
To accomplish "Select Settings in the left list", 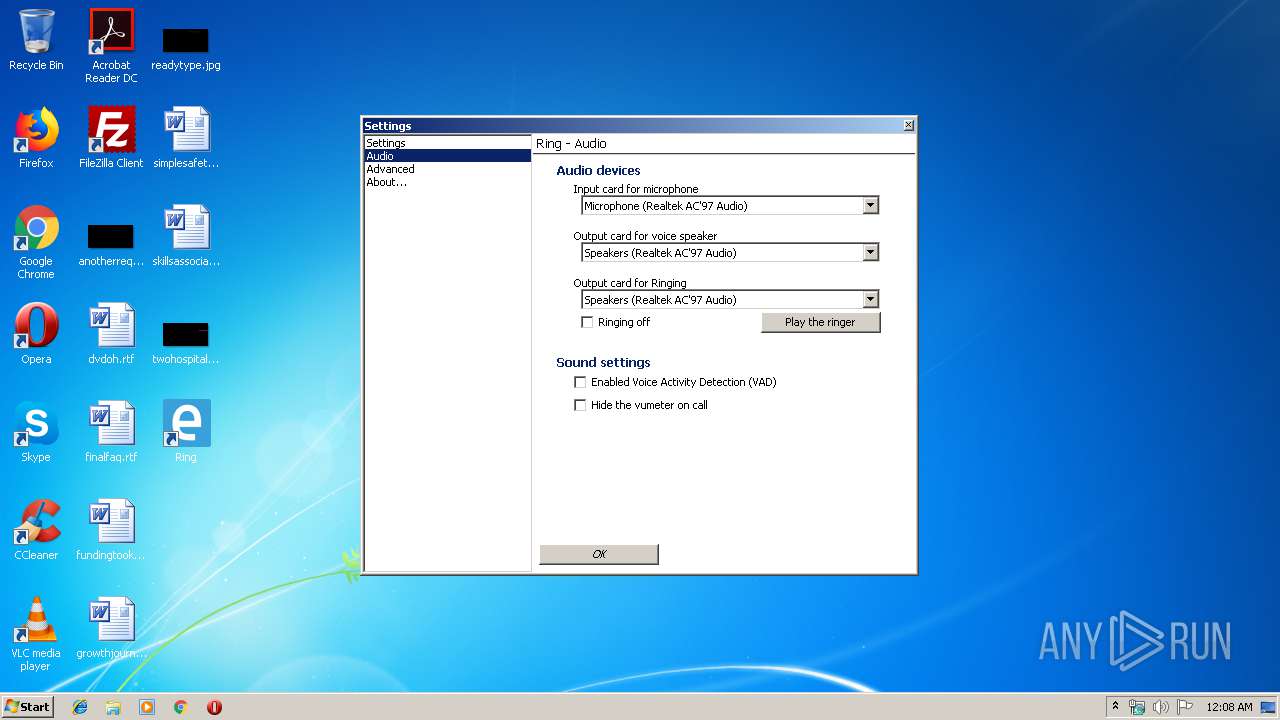I will (447, 143).
